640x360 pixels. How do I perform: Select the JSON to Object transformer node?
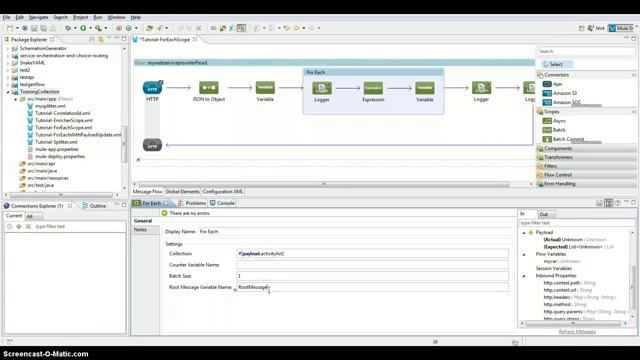[x=209, y=88]
